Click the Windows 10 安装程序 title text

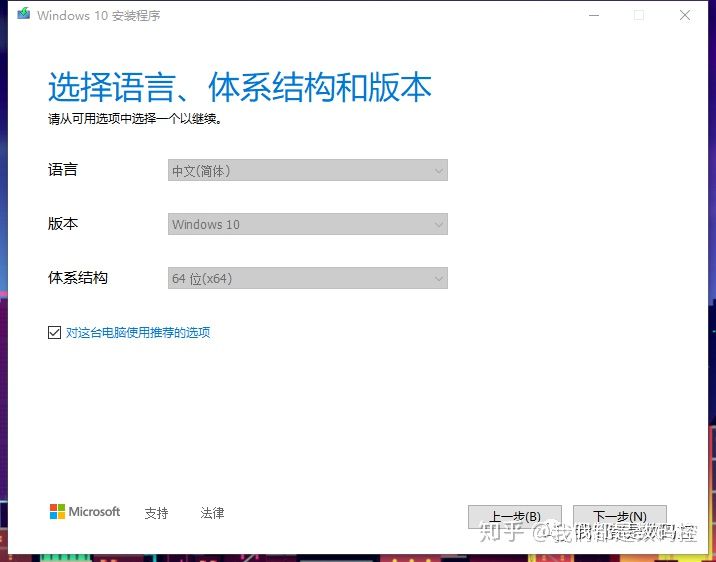click(99, 16)
